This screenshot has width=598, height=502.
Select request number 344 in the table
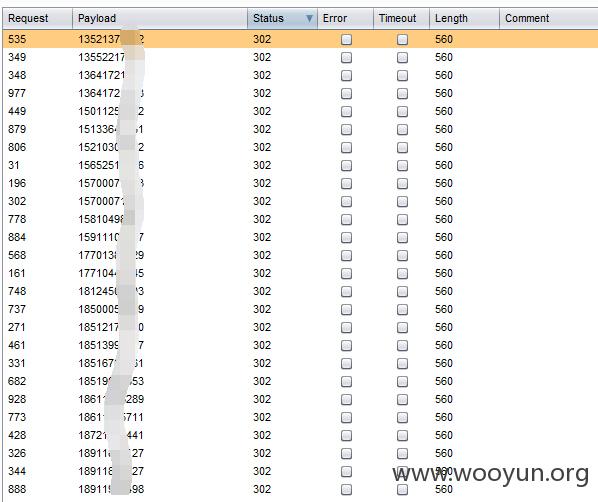[17, 471]
